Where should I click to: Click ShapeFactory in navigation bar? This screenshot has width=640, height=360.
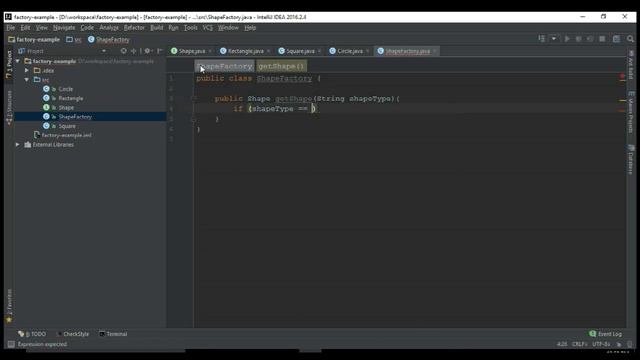(109, 40)
